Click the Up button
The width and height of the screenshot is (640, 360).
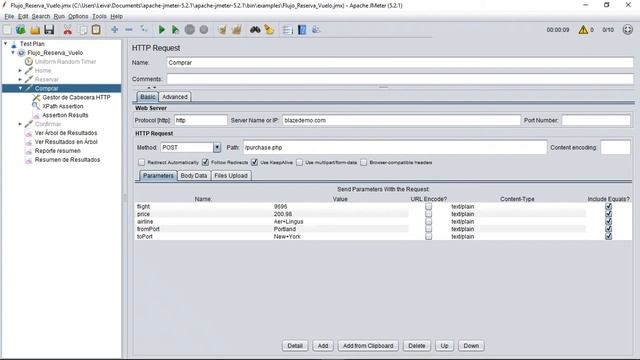coord(444,346)
